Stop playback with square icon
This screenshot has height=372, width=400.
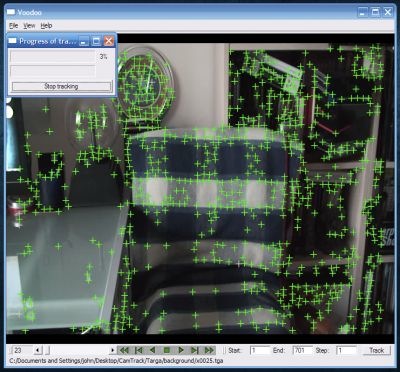[167, 350]
